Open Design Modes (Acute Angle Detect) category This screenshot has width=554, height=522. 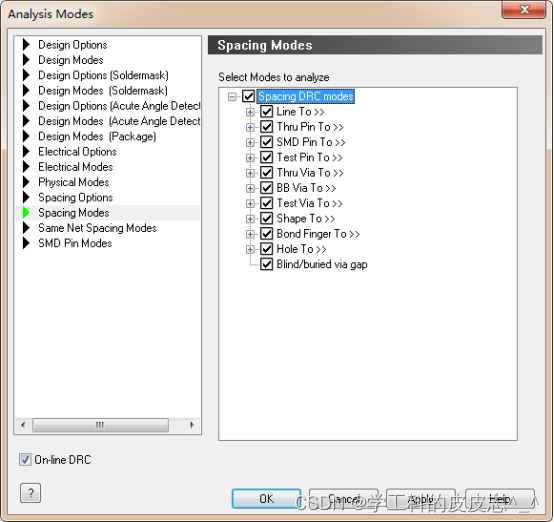(x=119, y=121)
